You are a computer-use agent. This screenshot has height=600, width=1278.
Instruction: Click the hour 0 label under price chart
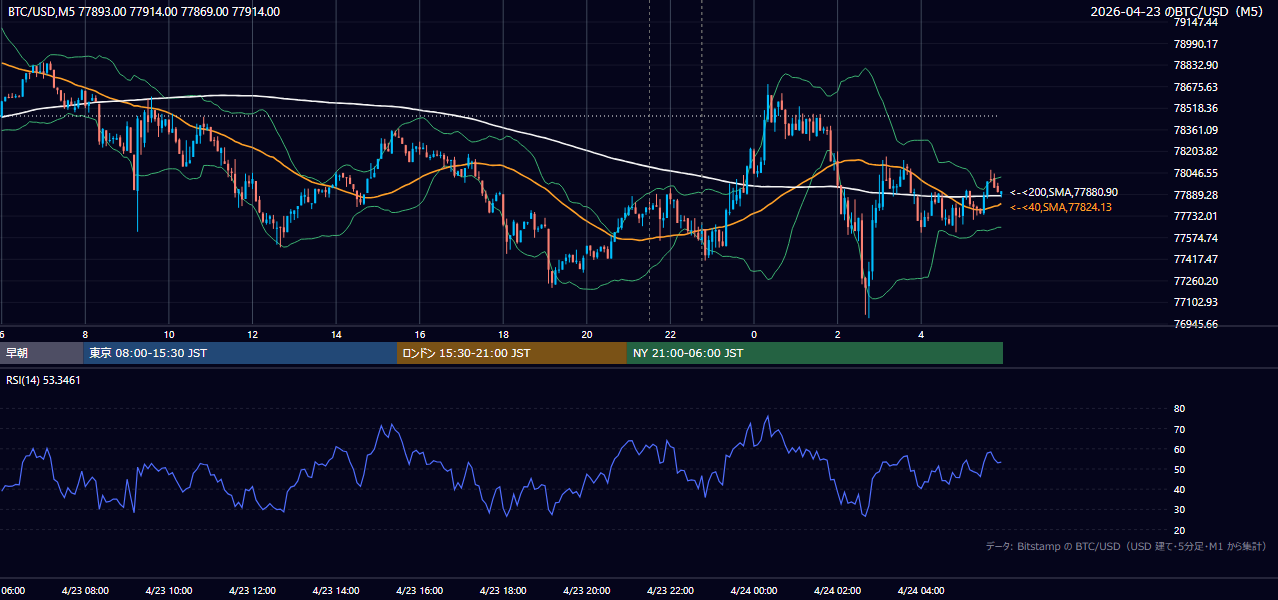754,334
